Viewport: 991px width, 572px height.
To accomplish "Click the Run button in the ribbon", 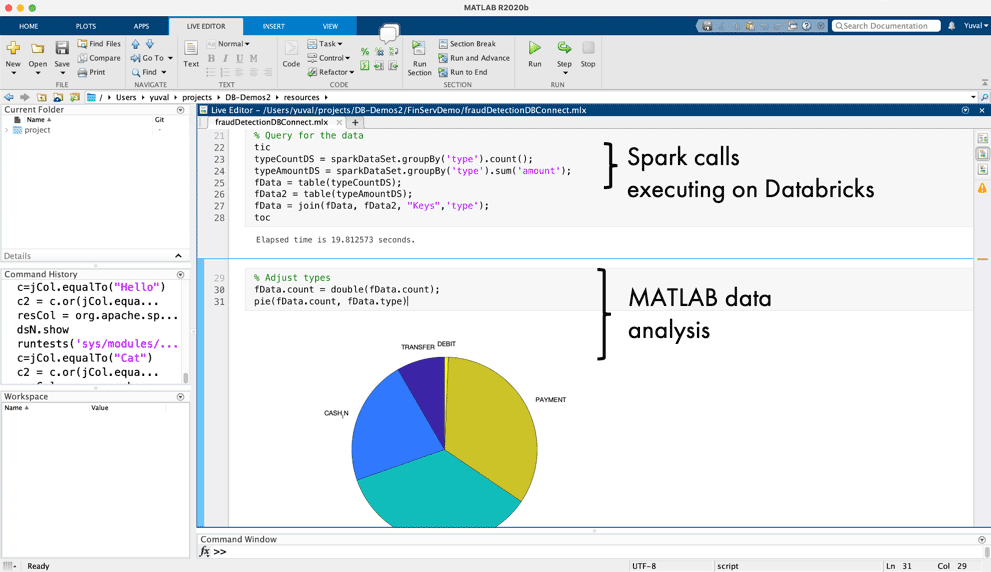I will [x=535, y=52].
